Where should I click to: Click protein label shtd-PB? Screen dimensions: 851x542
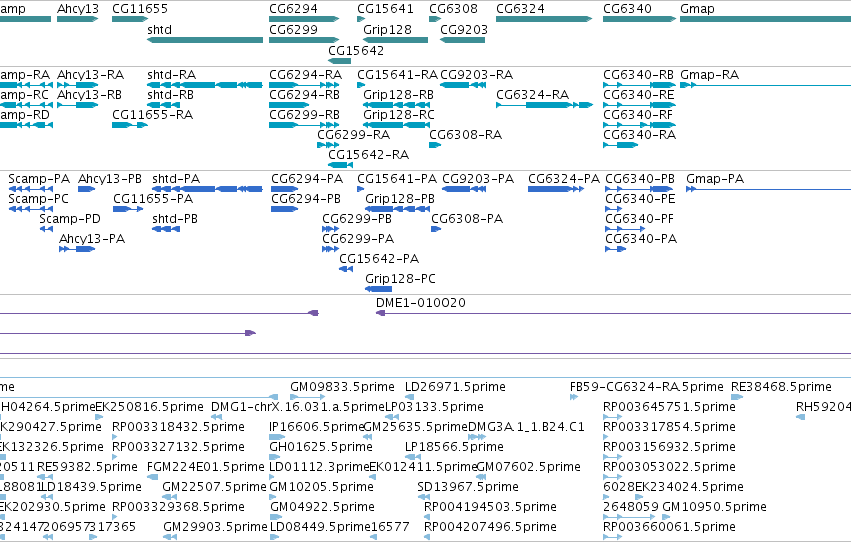point(175,219)
